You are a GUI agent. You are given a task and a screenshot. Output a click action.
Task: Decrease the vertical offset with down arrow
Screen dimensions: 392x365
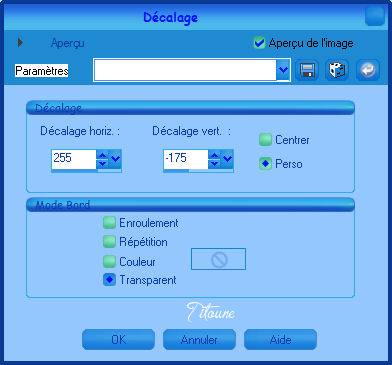click(215, 163)
